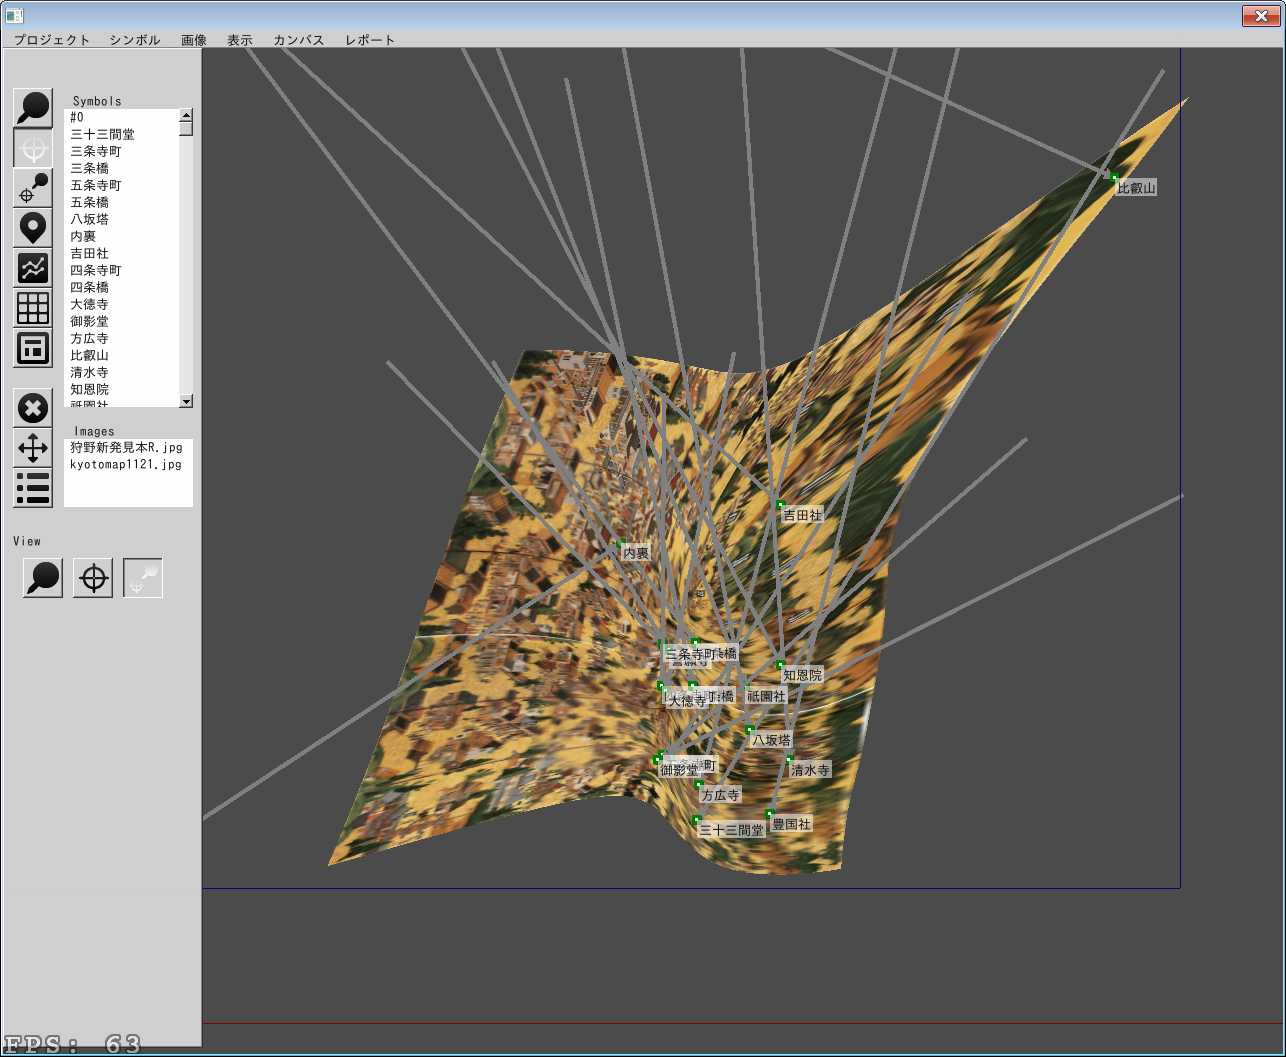The image size is (1286, 1057).
Task: Click the bubble-with-crosshair link tool
Action: pos(33,188)
